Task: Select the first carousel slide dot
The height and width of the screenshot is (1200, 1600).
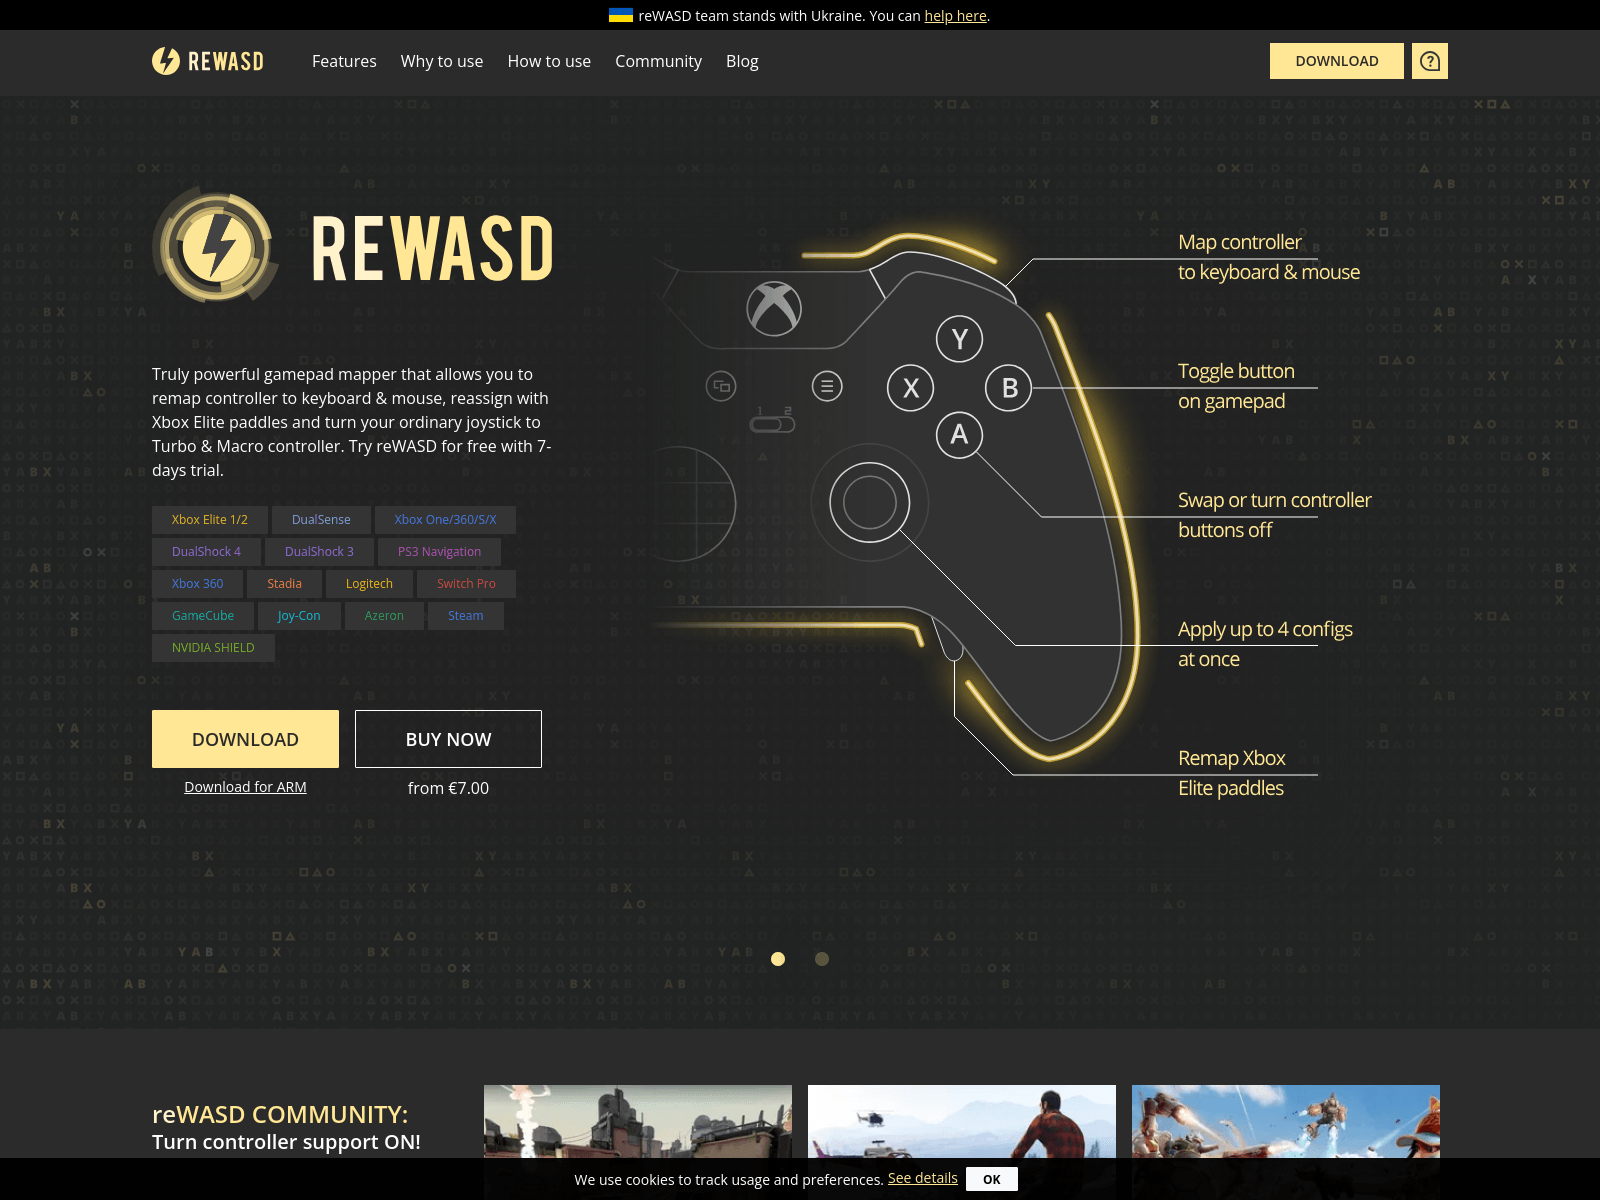Action: click(778, 959)
